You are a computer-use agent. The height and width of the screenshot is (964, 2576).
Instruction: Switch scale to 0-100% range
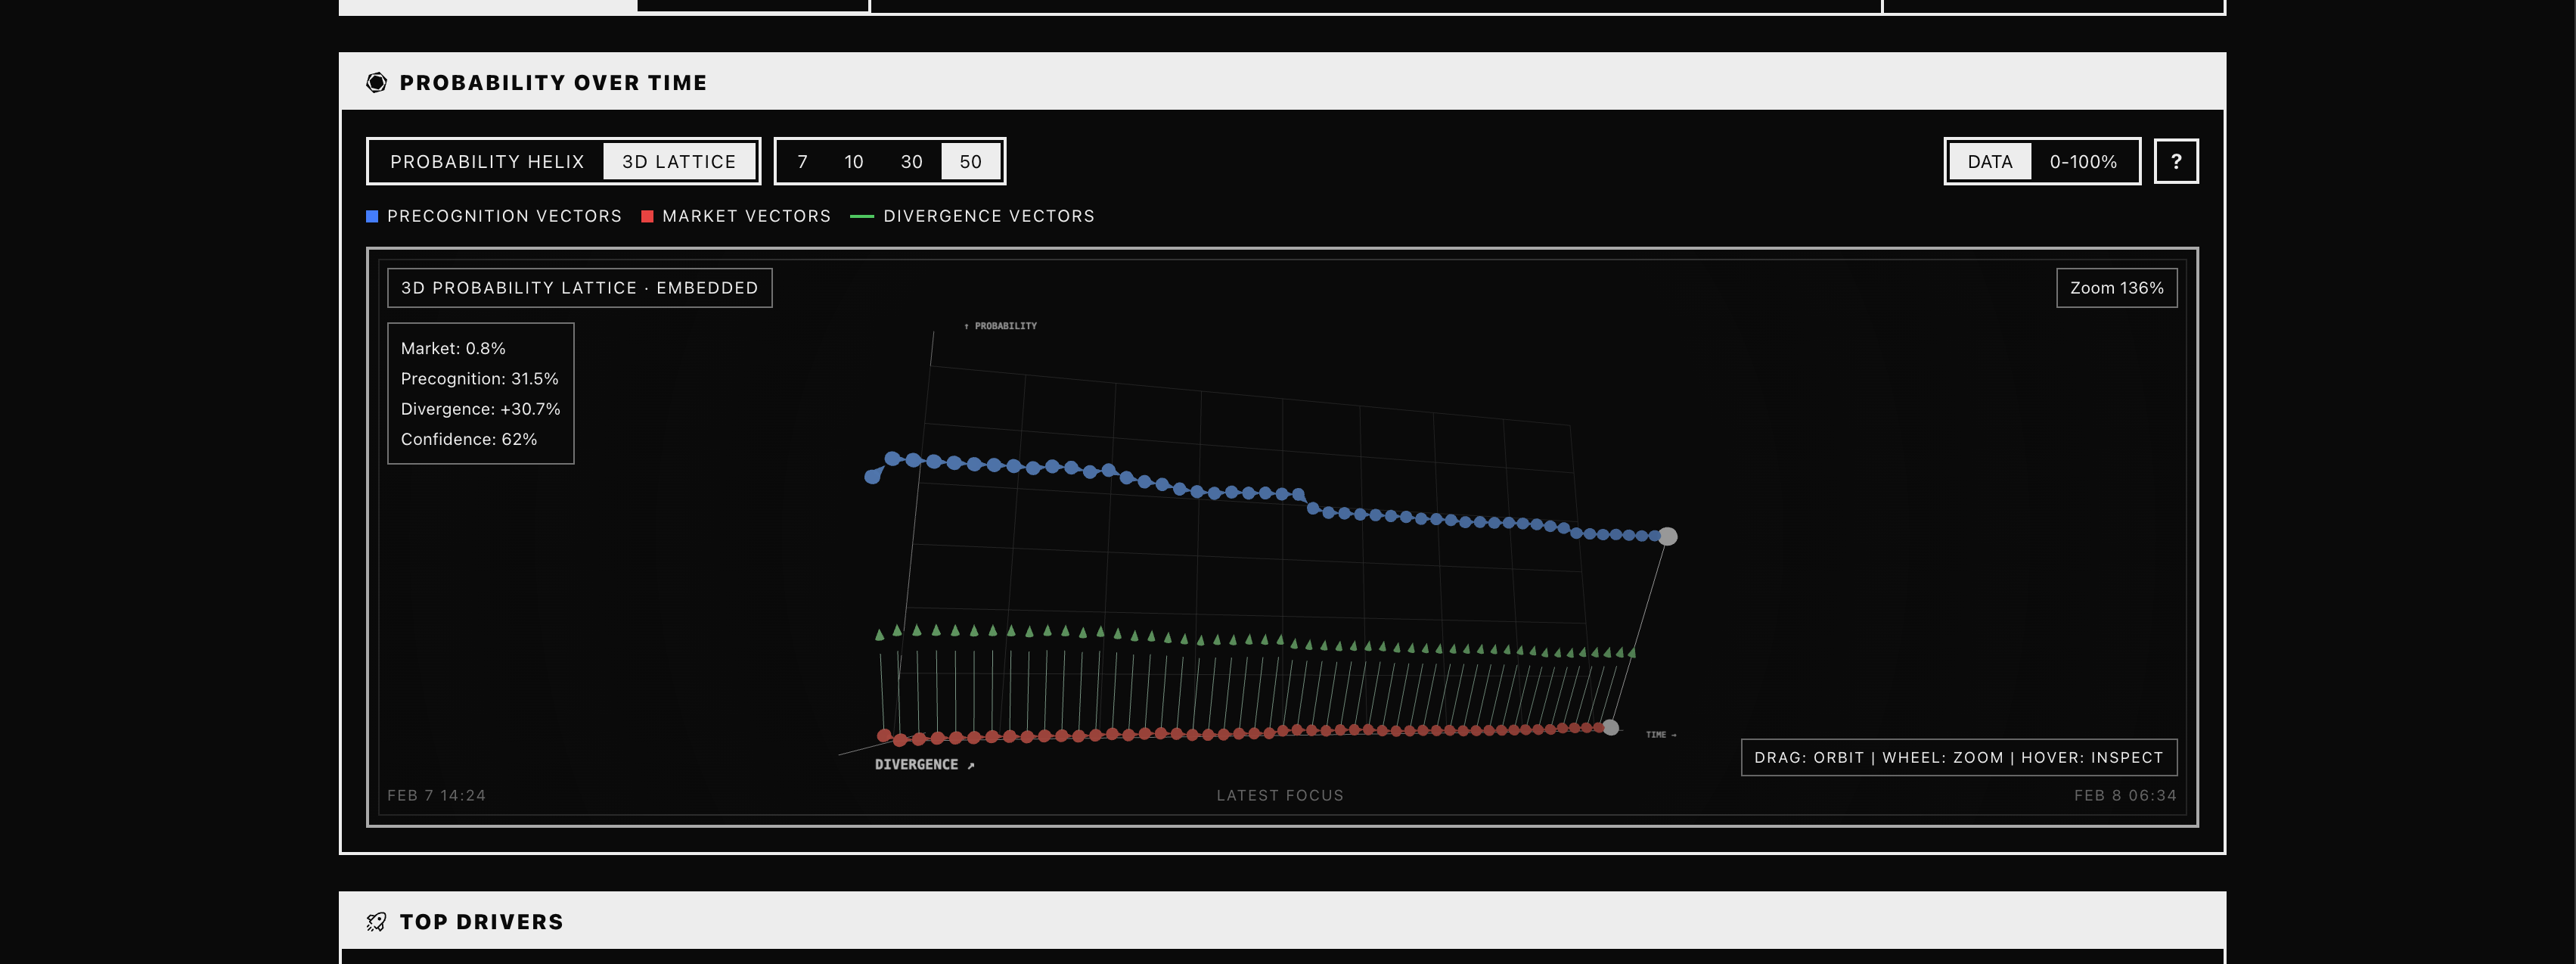point(2083,161)
